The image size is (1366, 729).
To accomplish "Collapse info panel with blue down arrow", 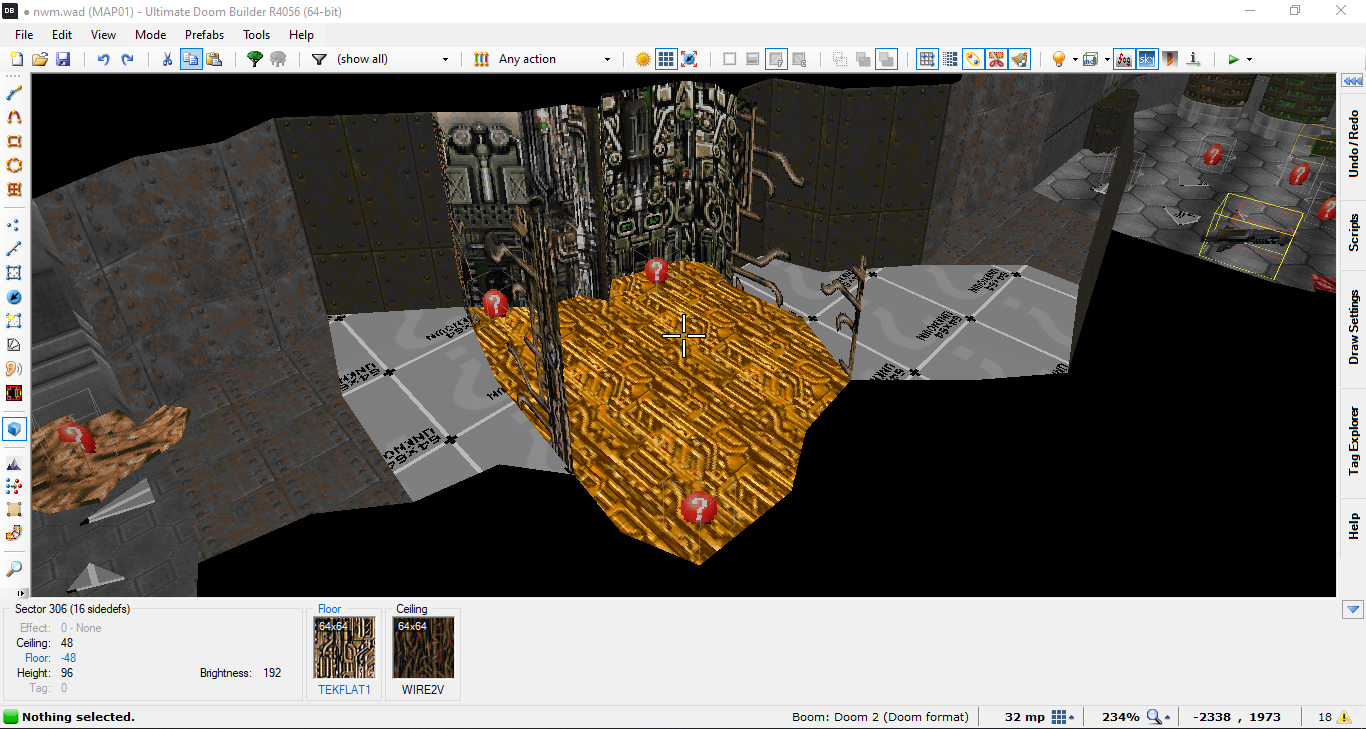I will pos(1353,609).
